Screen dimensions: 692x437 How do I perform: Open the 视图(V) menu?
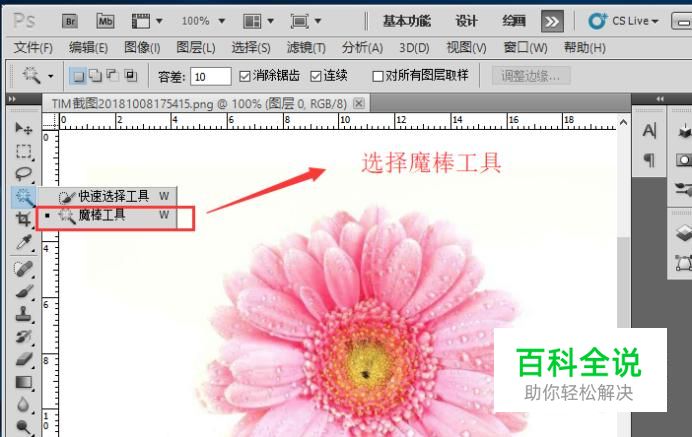466,47
